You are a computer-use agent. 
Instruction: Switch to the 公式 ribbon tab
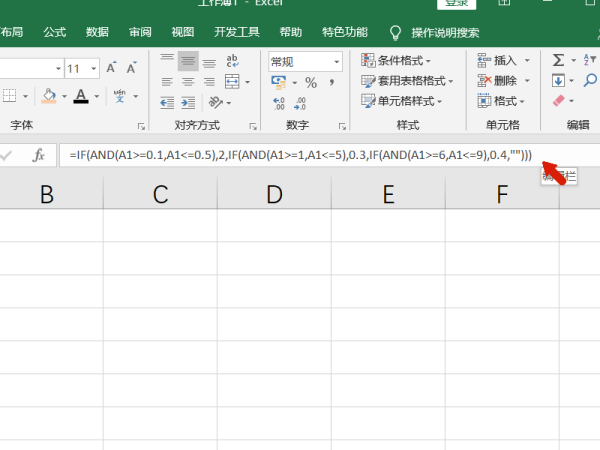(x=55, y=32)
